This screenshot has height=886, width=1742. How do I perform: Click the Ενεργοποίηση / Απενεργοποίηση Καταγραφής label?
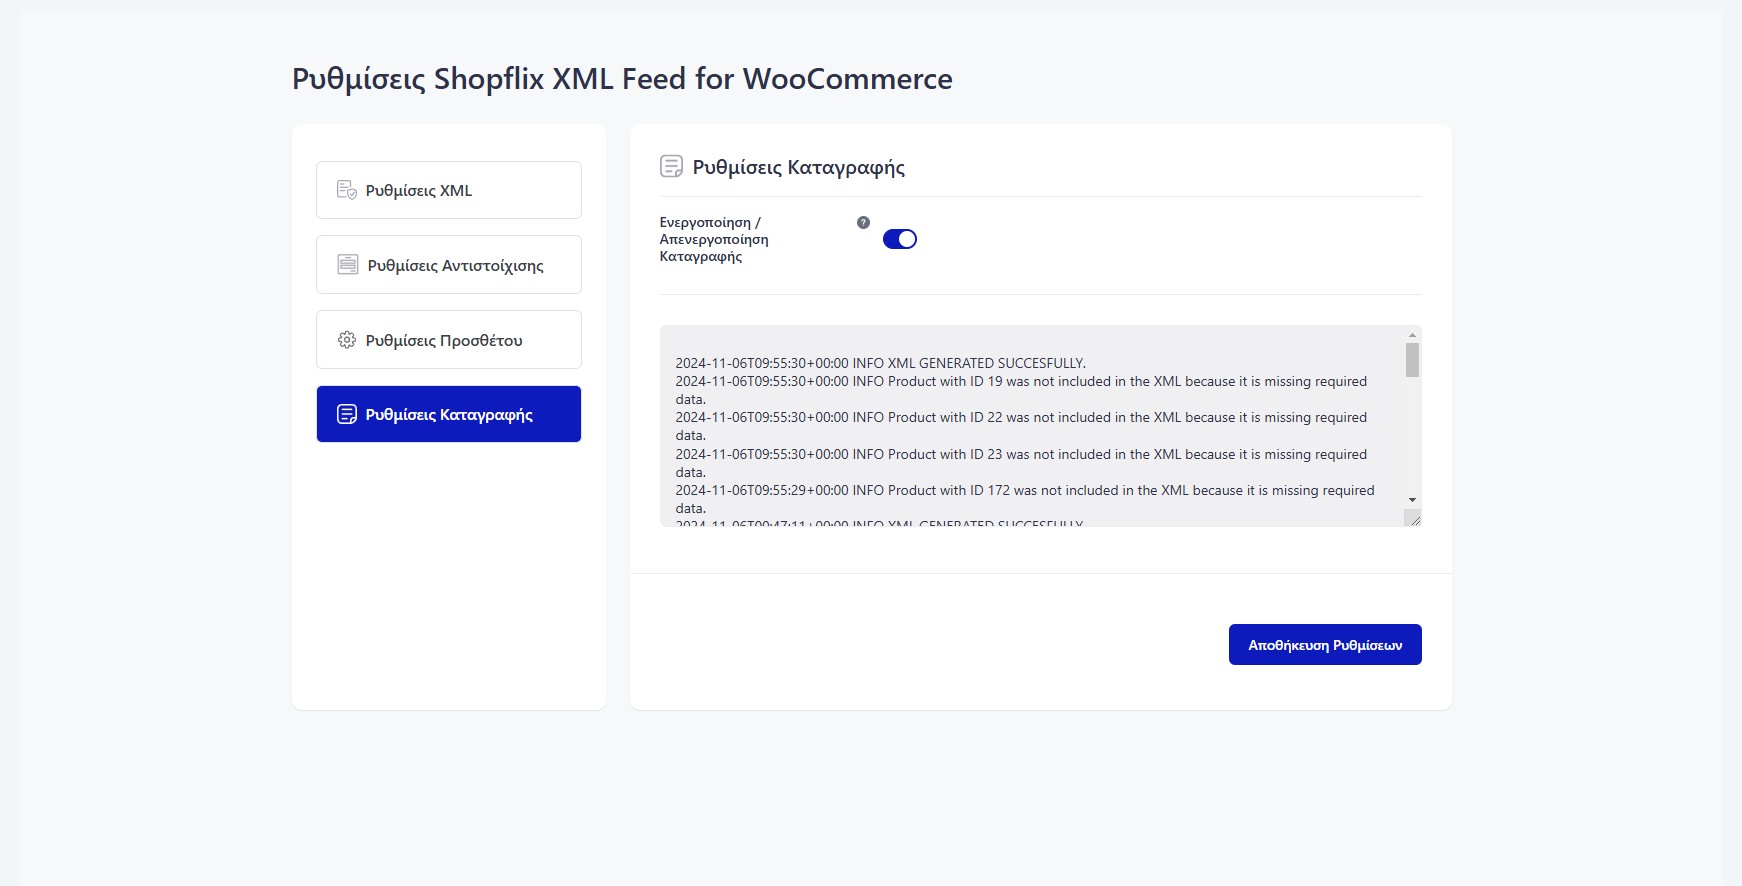point(714,240)
